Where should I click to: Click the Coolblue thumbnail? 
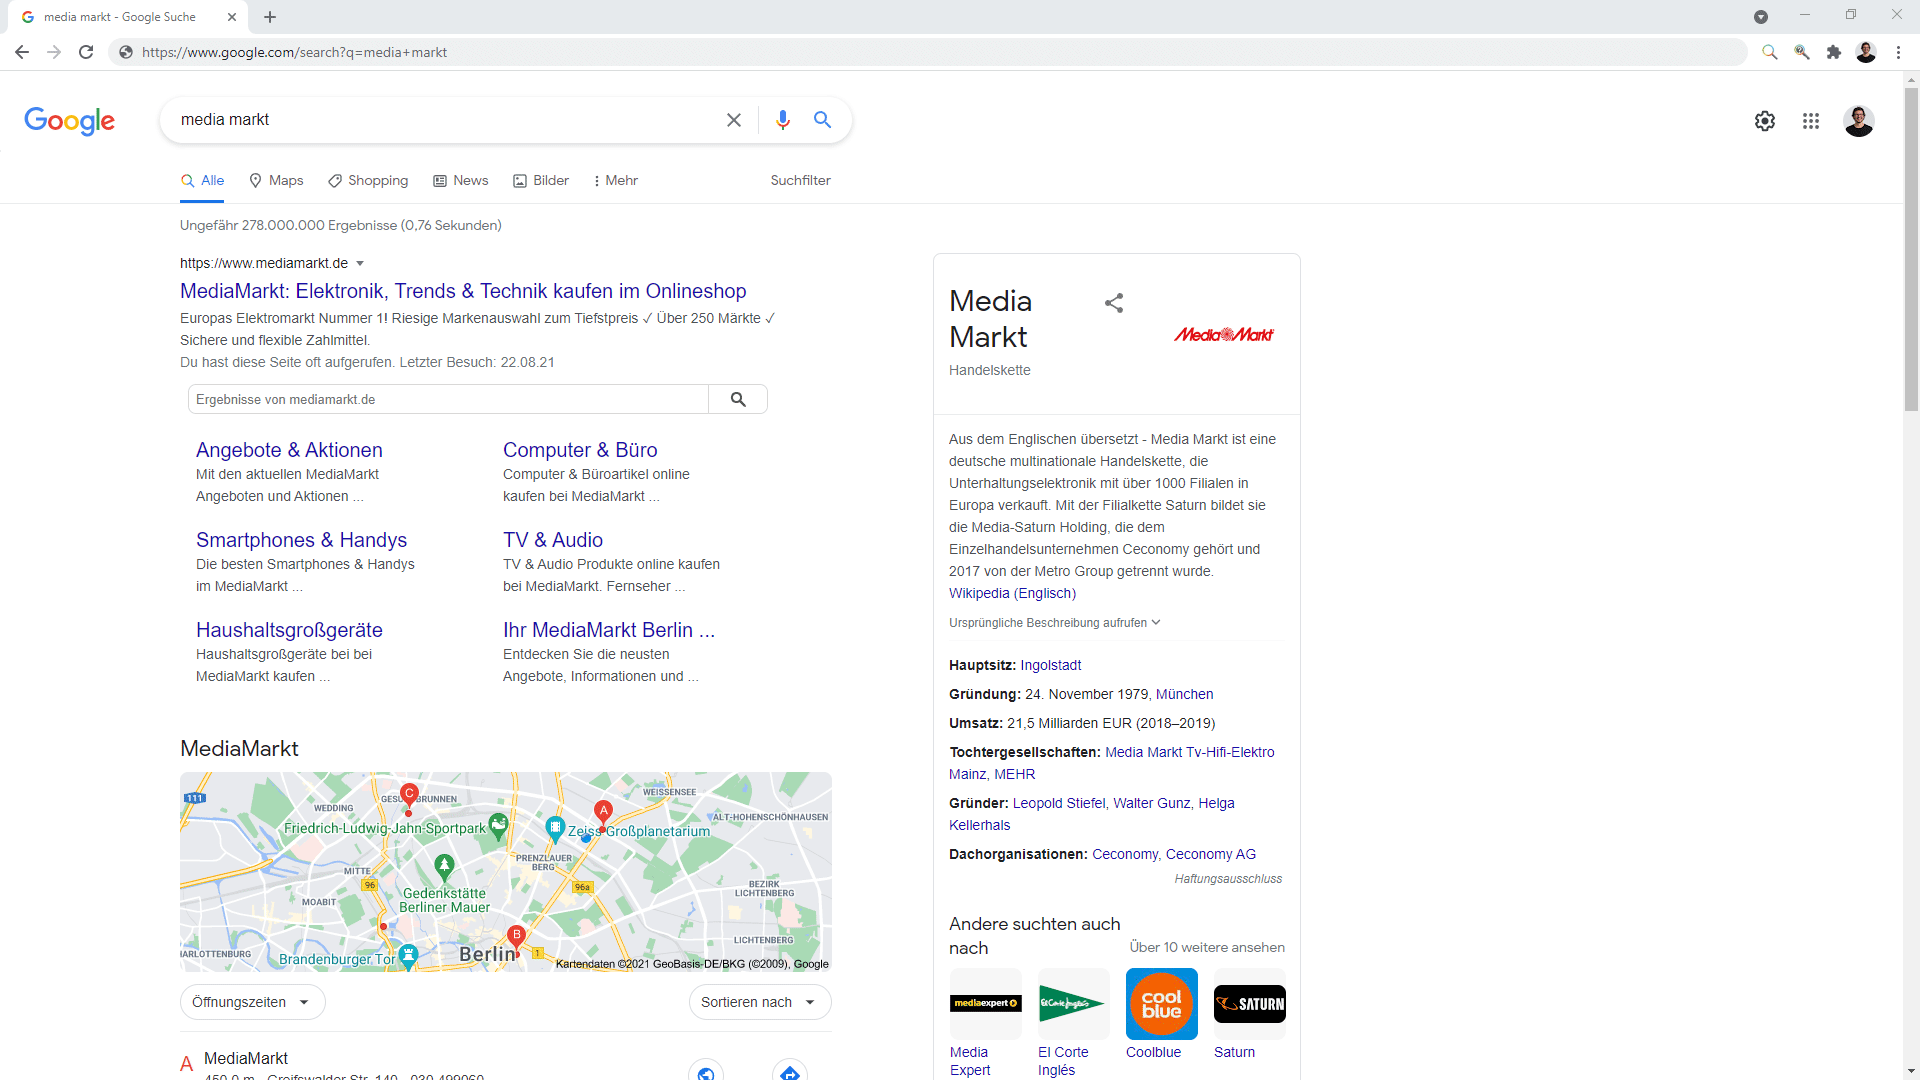(x=1161, y=1003)
